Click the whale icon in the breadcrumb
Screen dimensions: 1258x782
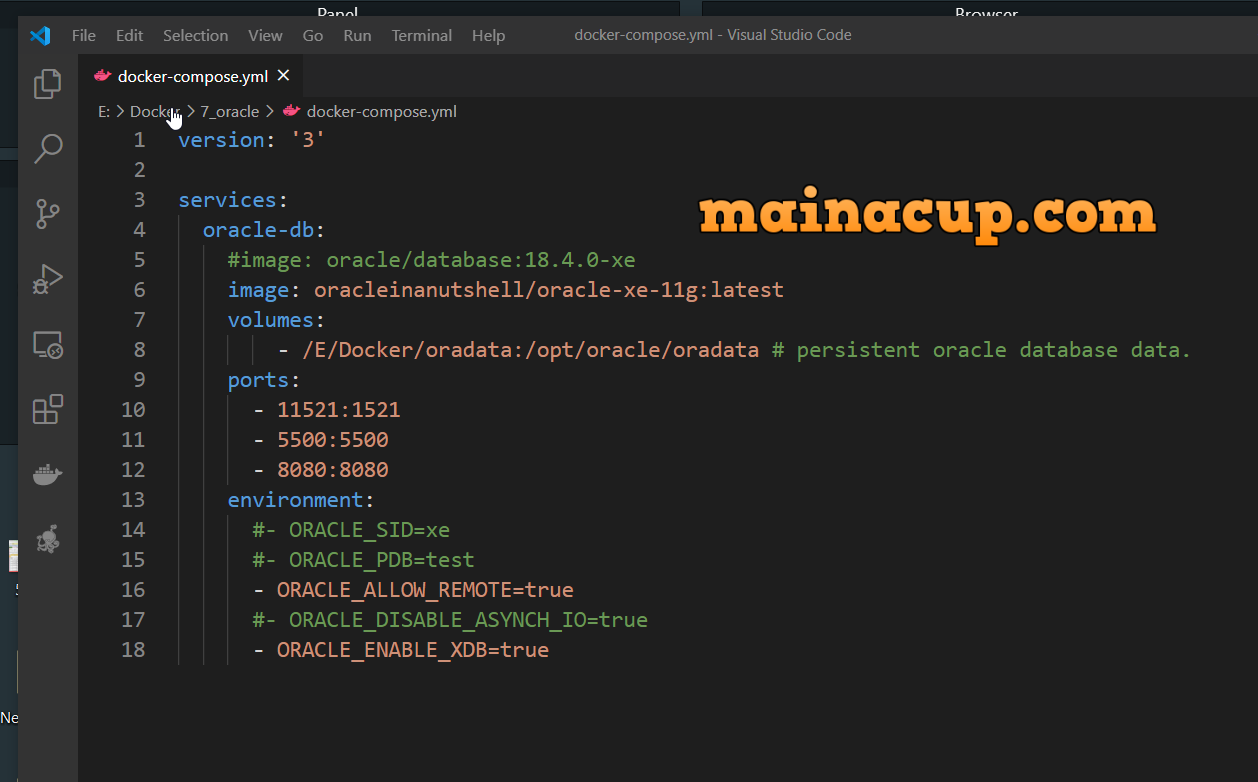291,111
